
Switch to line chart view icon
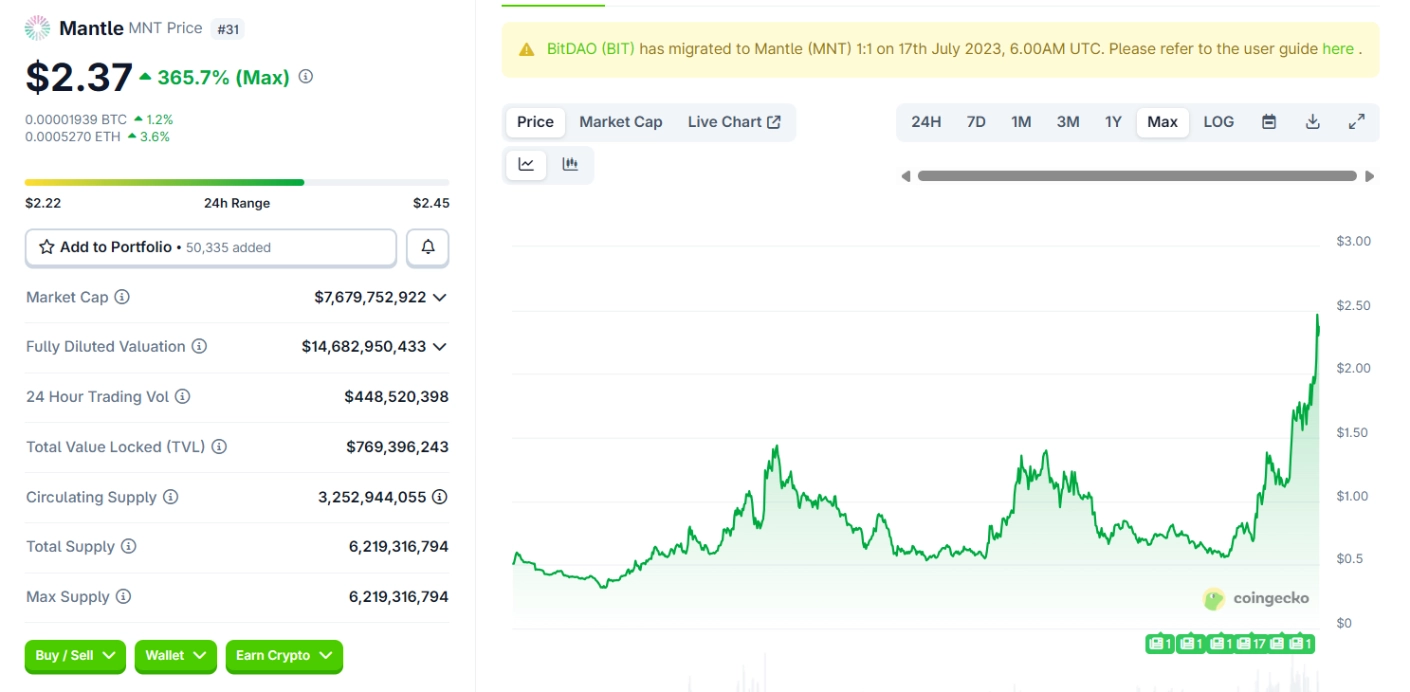526,165
